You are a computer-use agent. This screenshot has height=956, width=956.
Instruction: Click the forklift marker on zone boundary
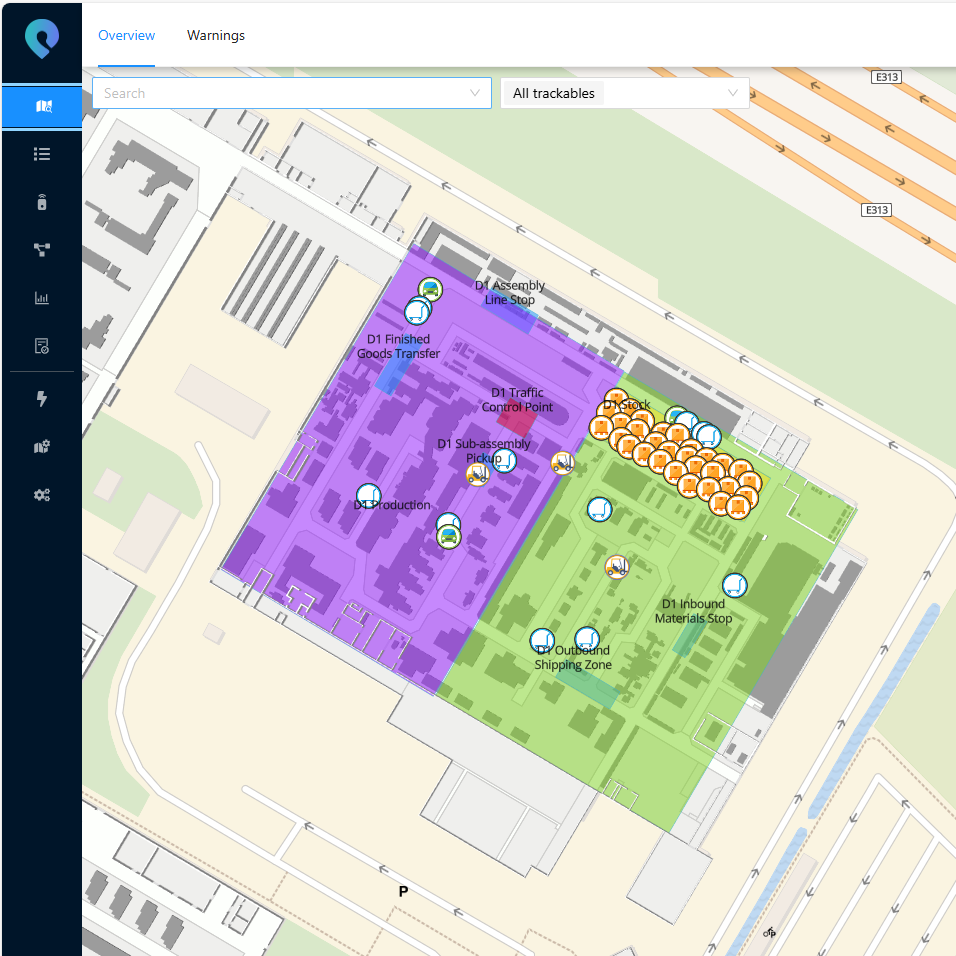point(563,462)
